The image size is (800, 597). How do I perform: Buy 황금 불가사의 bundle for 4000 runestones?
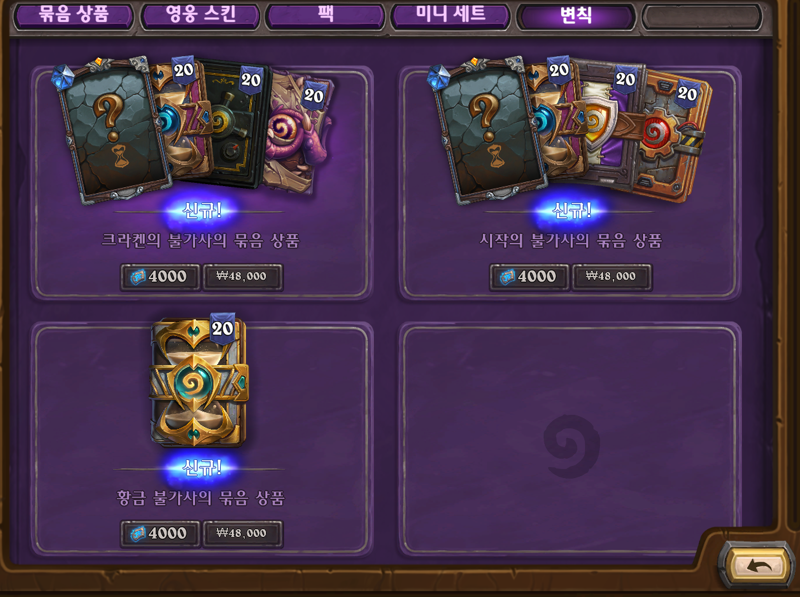pos(160,534)
